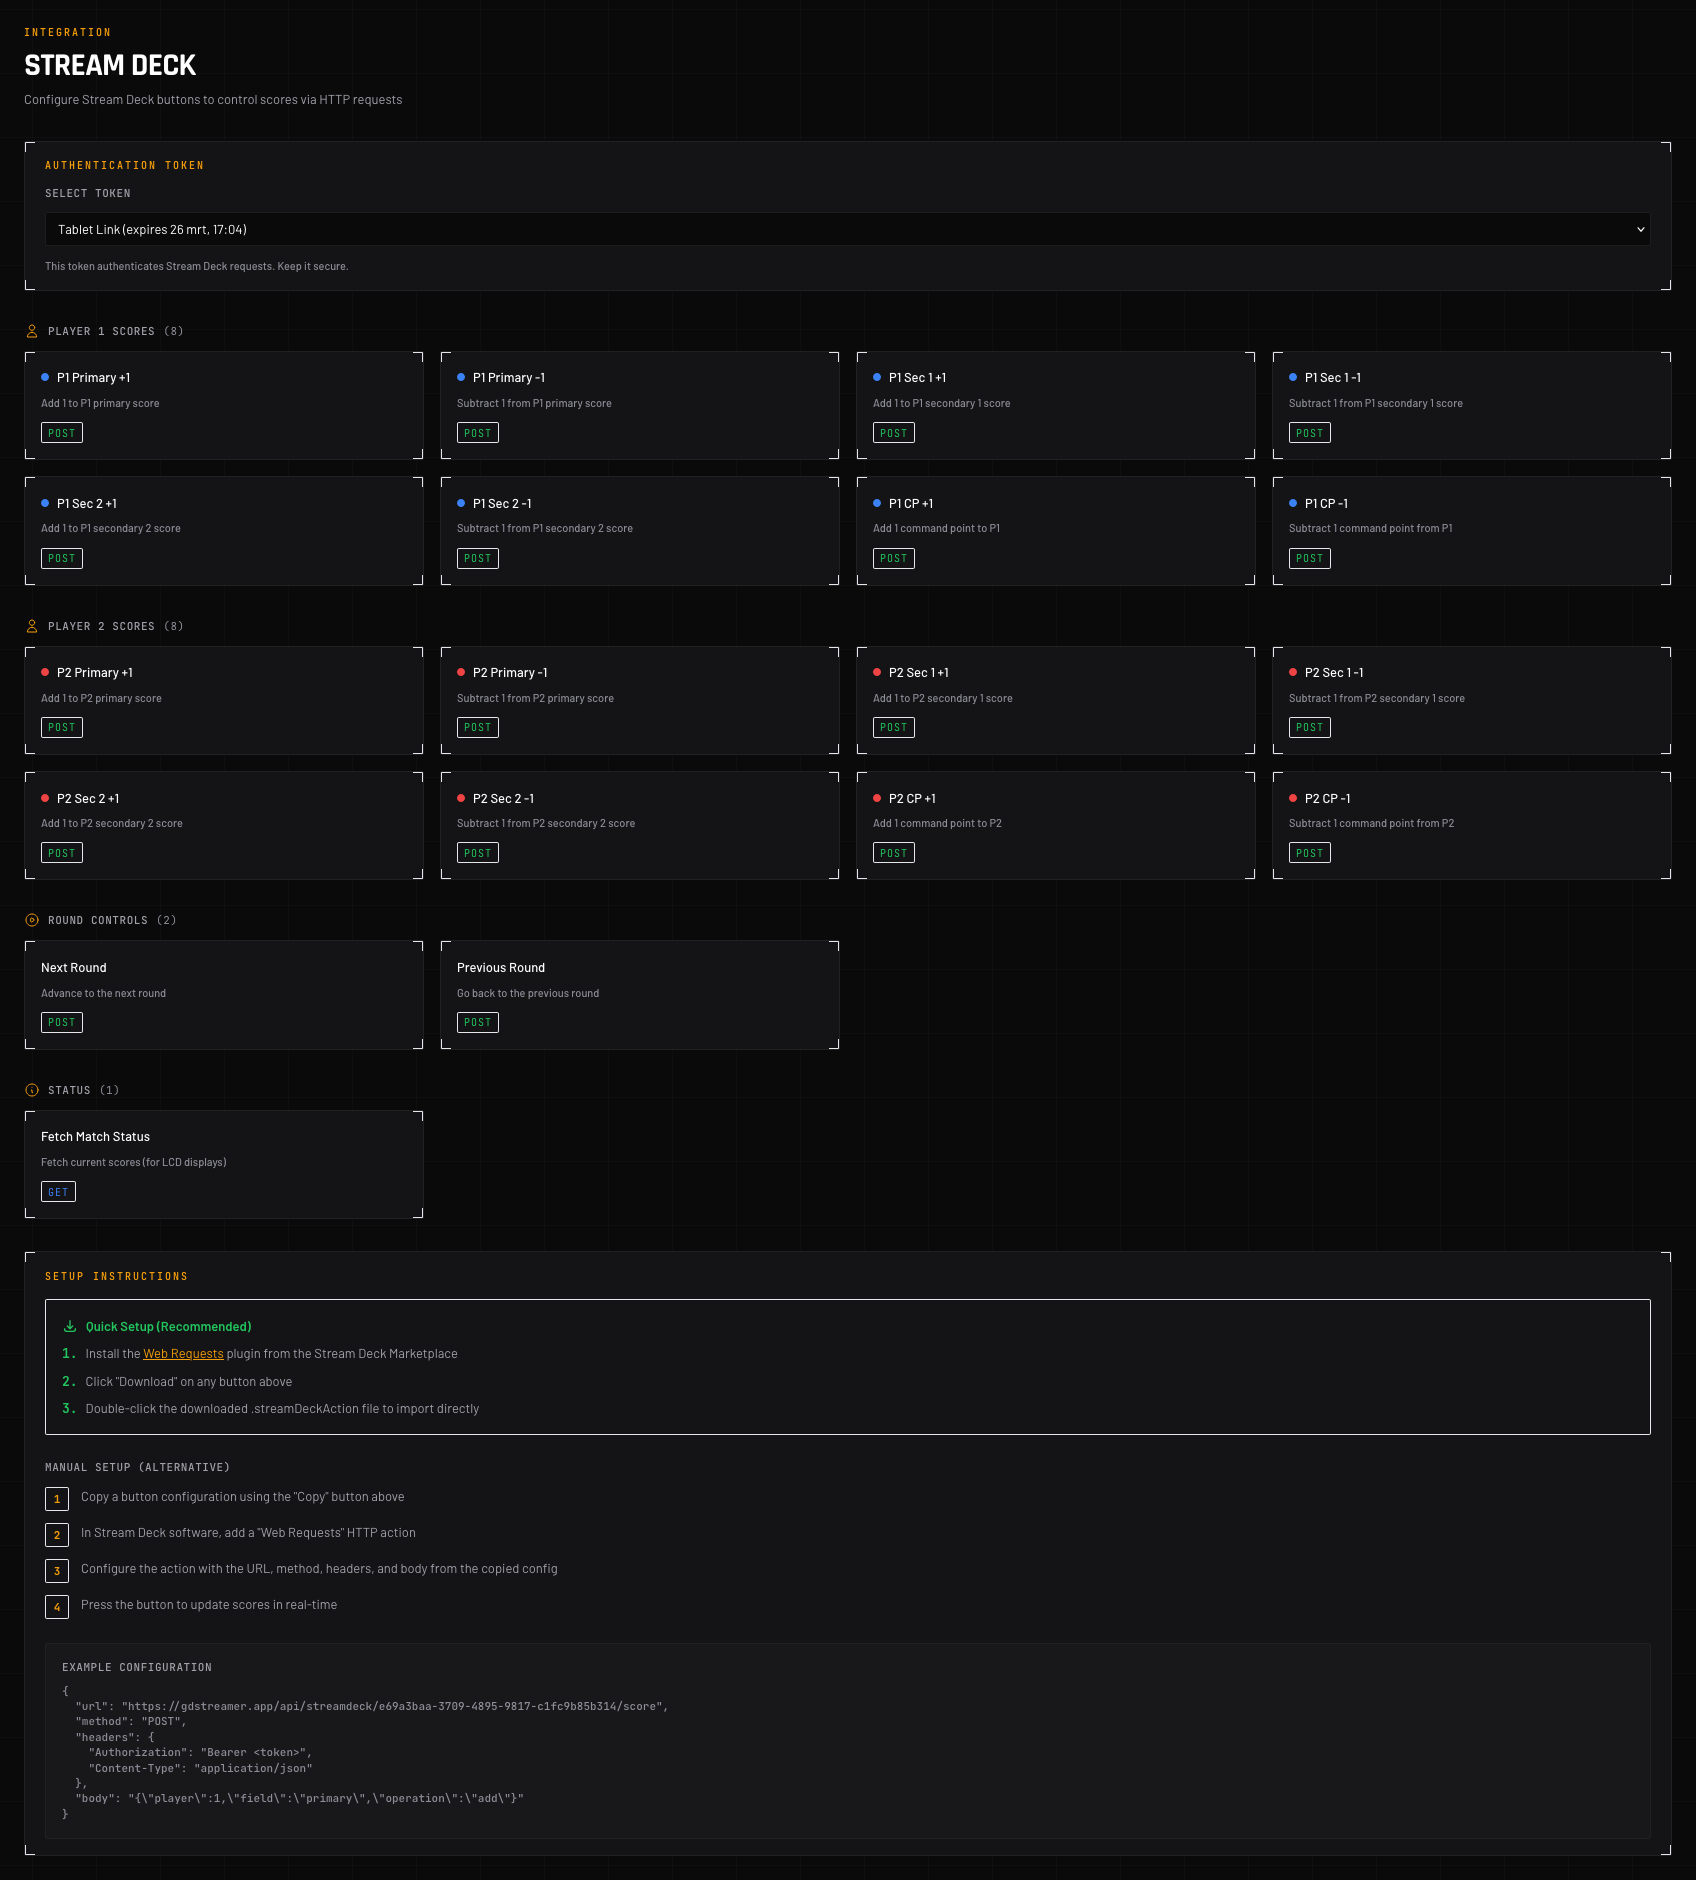Click POST on the Previous Round card
1696x1880 pixels.
[x=478, y=1022]
